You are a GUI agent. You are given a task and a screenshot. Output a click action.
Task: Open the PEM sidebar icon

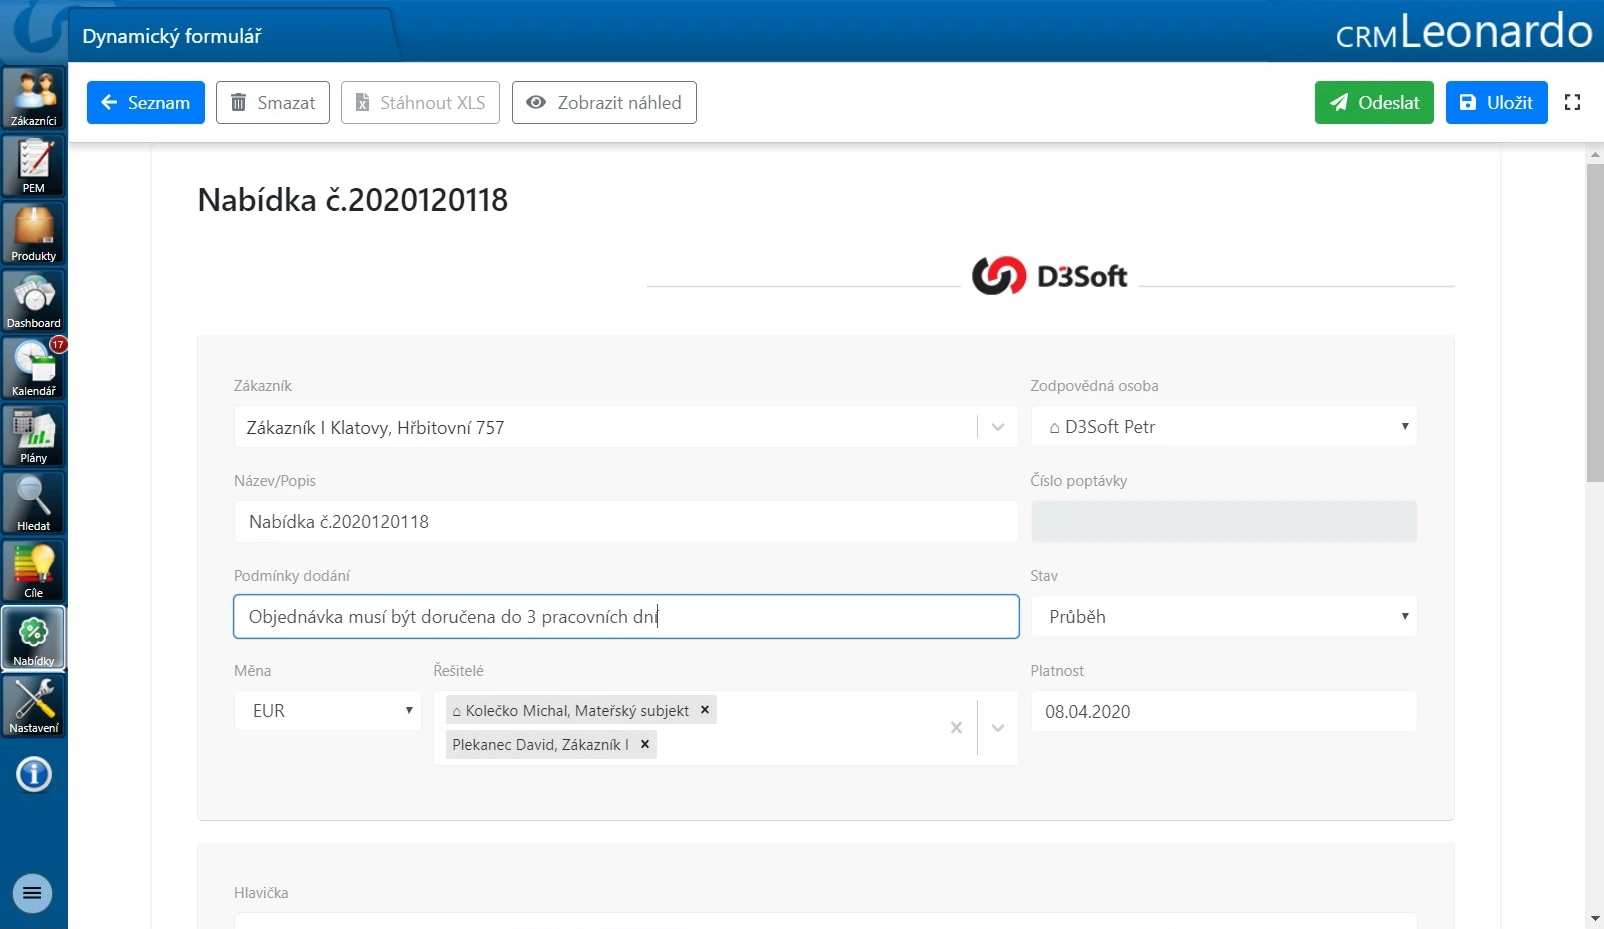pos(34,165)
